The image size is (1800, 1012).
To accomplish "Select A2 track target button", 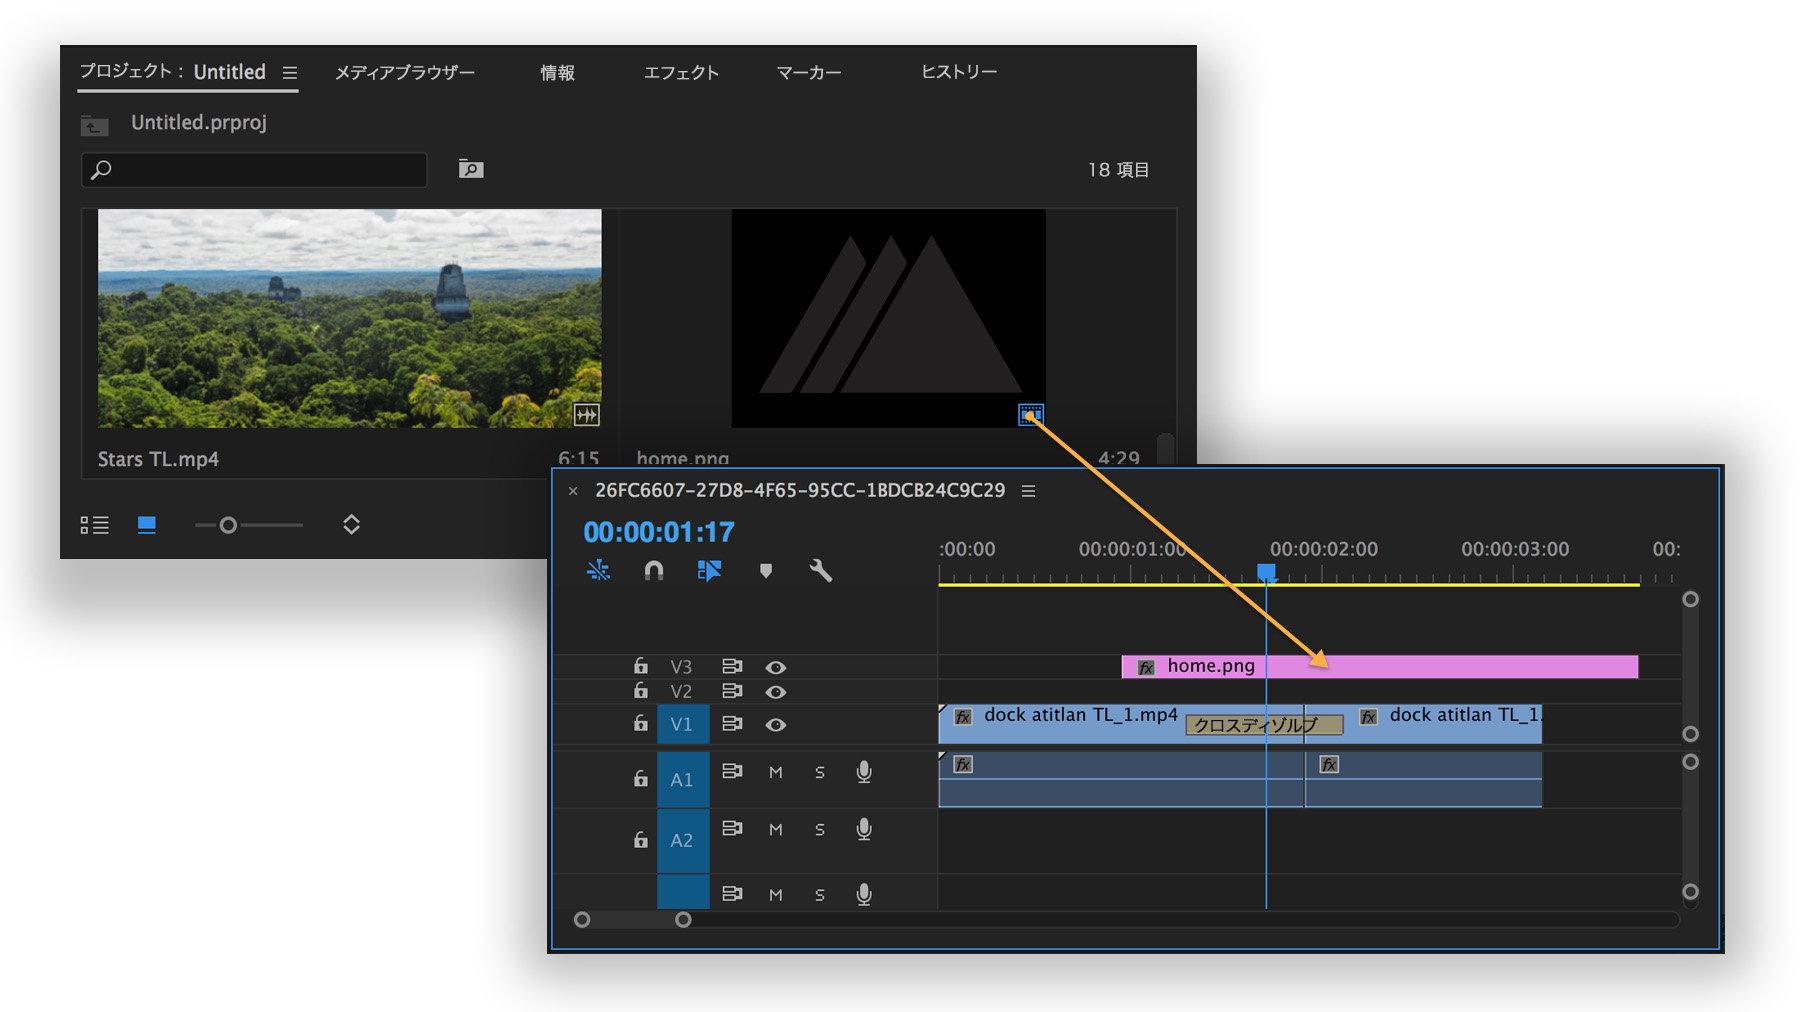I will pos(683,840).
